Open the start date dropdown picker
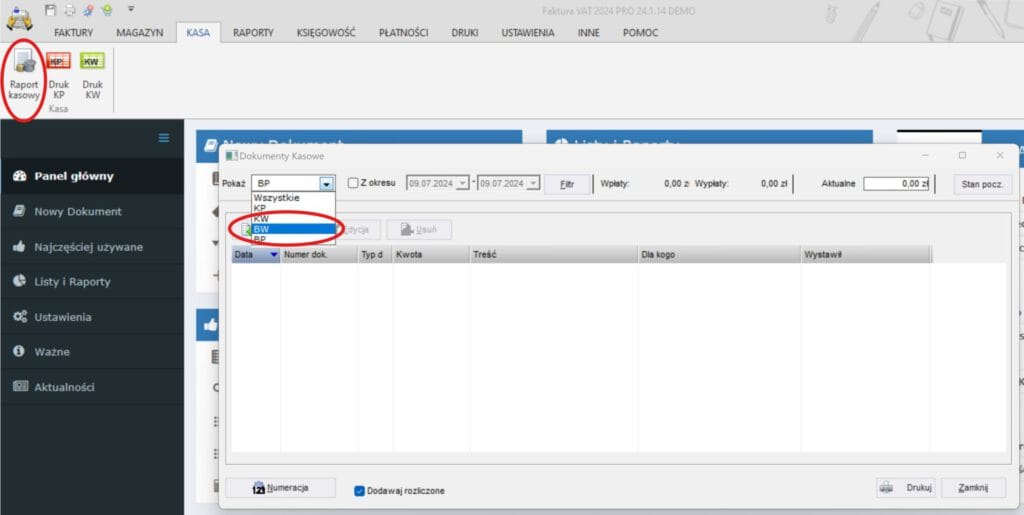1024x515 pixels. pyautogui.click(x=462, y=184)
